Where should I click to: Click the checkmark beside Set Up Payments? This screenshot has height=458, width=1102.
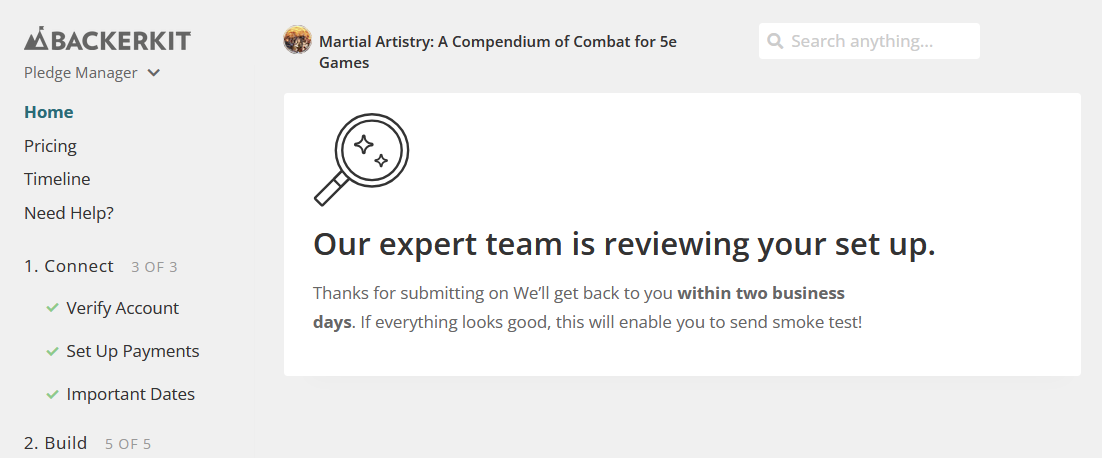[52, 351]
